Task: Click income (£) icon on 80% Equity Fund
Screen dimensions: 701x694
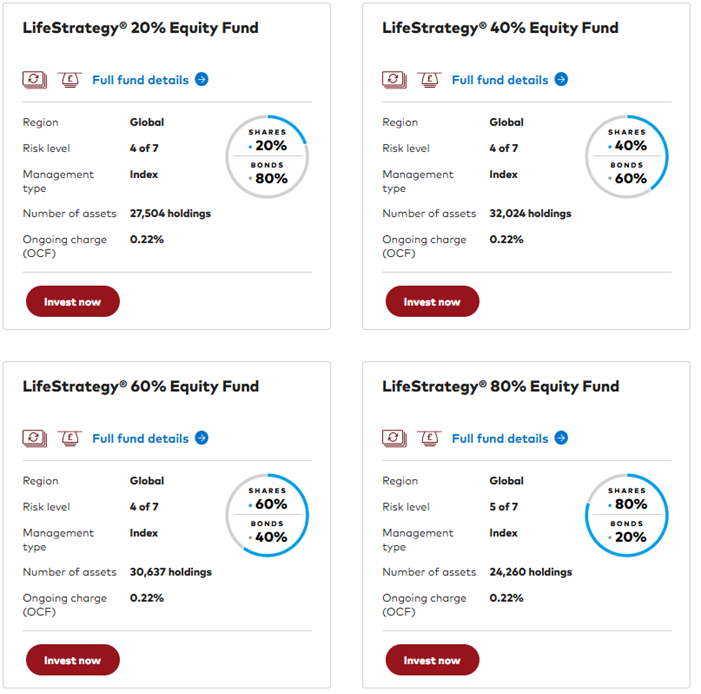Action: click(430, 438)
